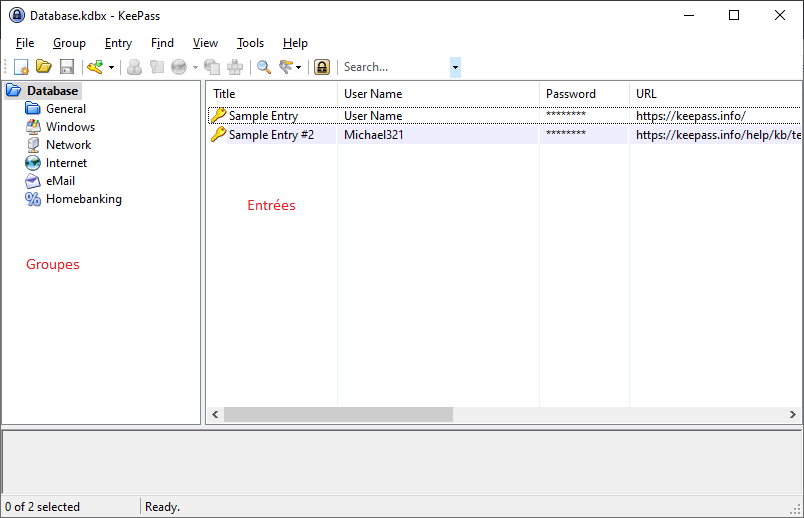Open the File menu

[x=25, y=43]
